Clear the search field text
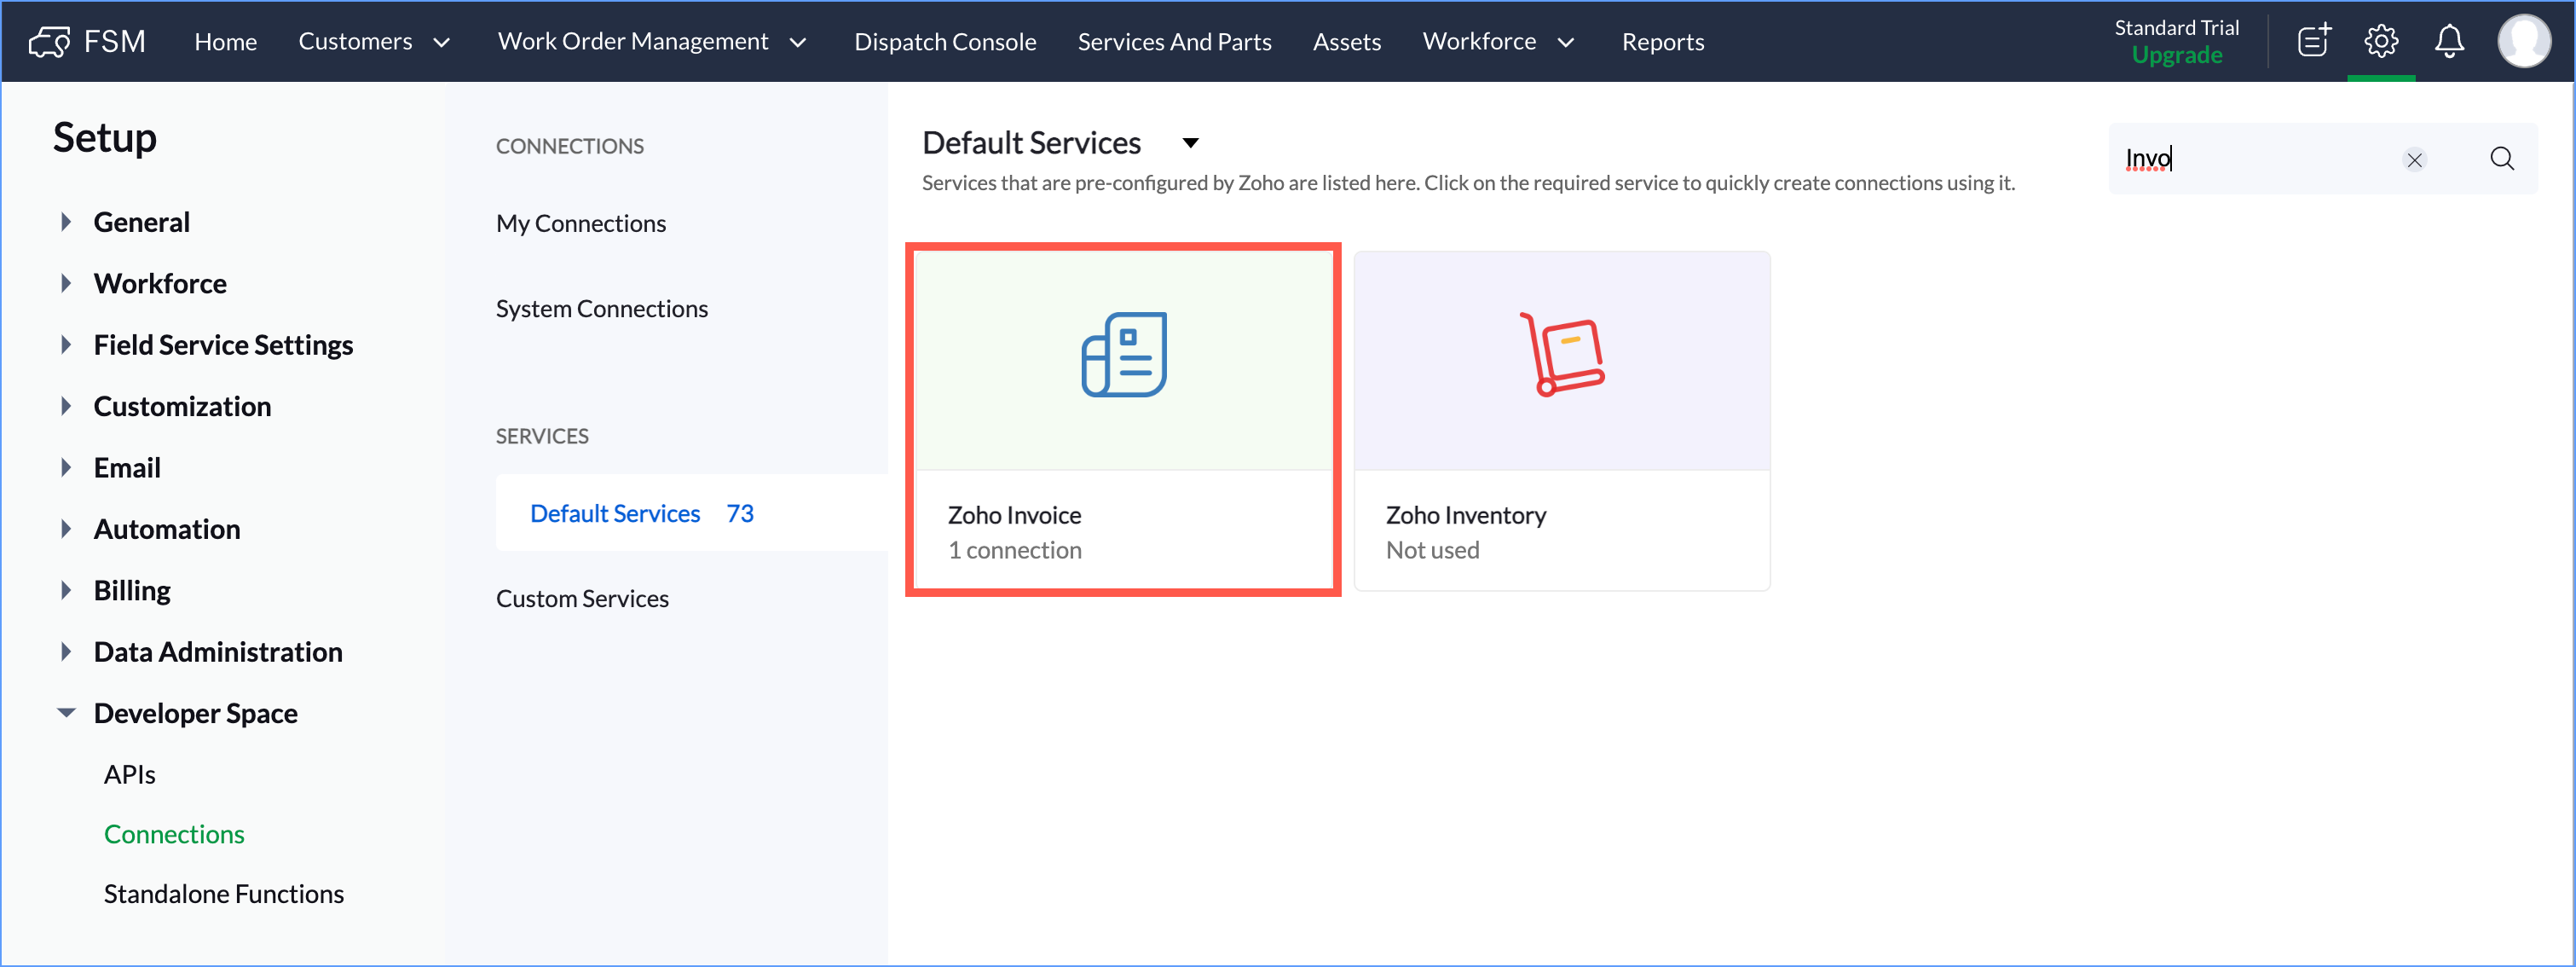2576x967 pixels. [x=2414, y=159]
